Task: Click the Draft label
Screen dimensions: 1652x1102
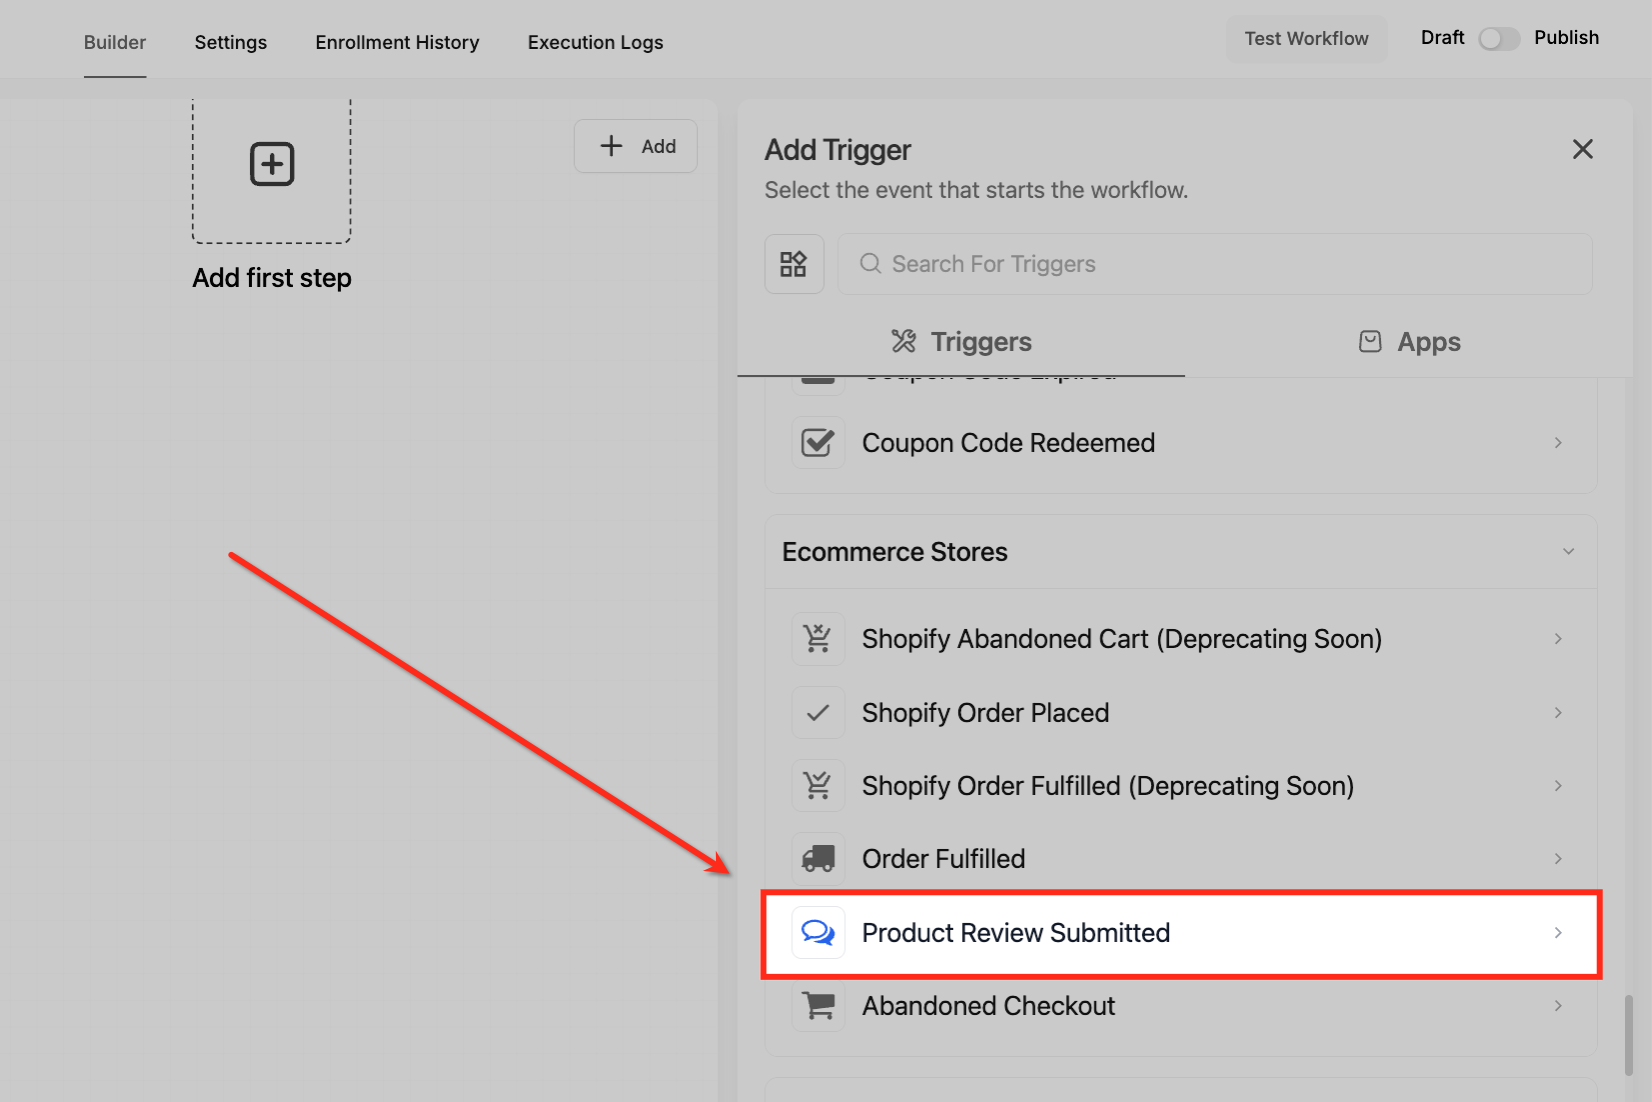Action: click(x=1443, y=38)
